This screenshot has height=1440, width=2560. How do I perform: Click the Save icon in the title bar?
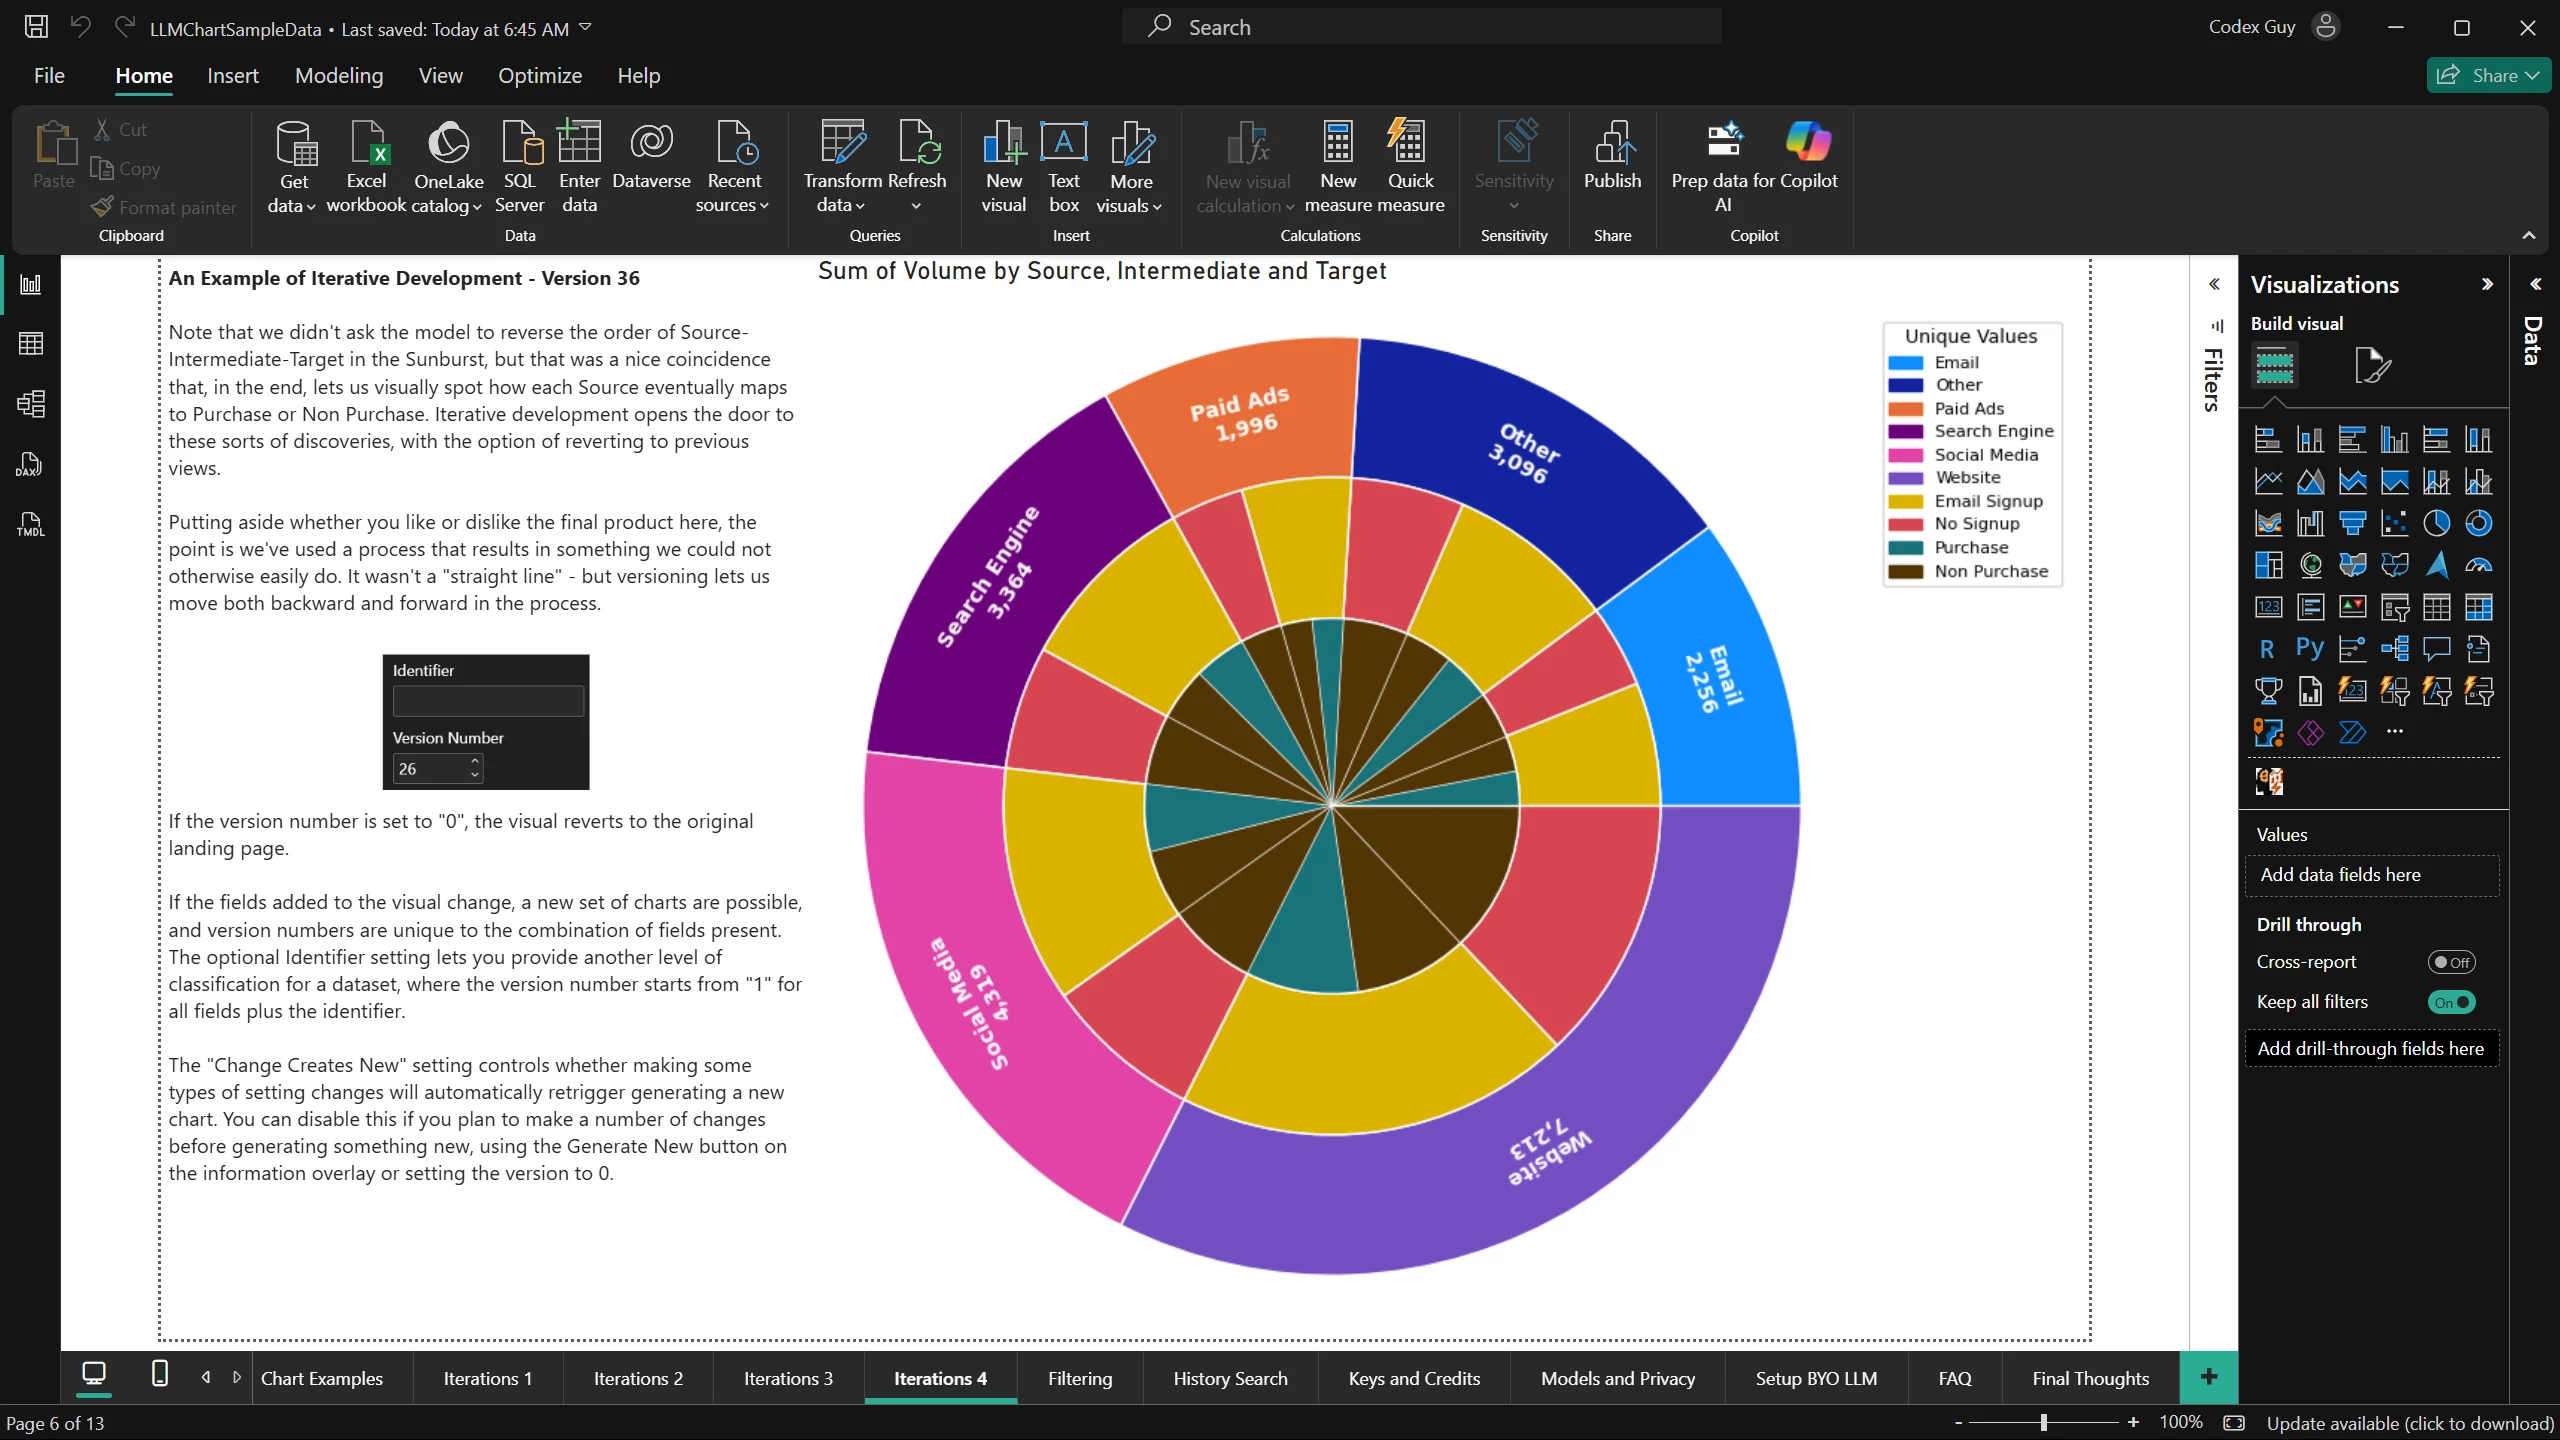(x=36, y=27)
